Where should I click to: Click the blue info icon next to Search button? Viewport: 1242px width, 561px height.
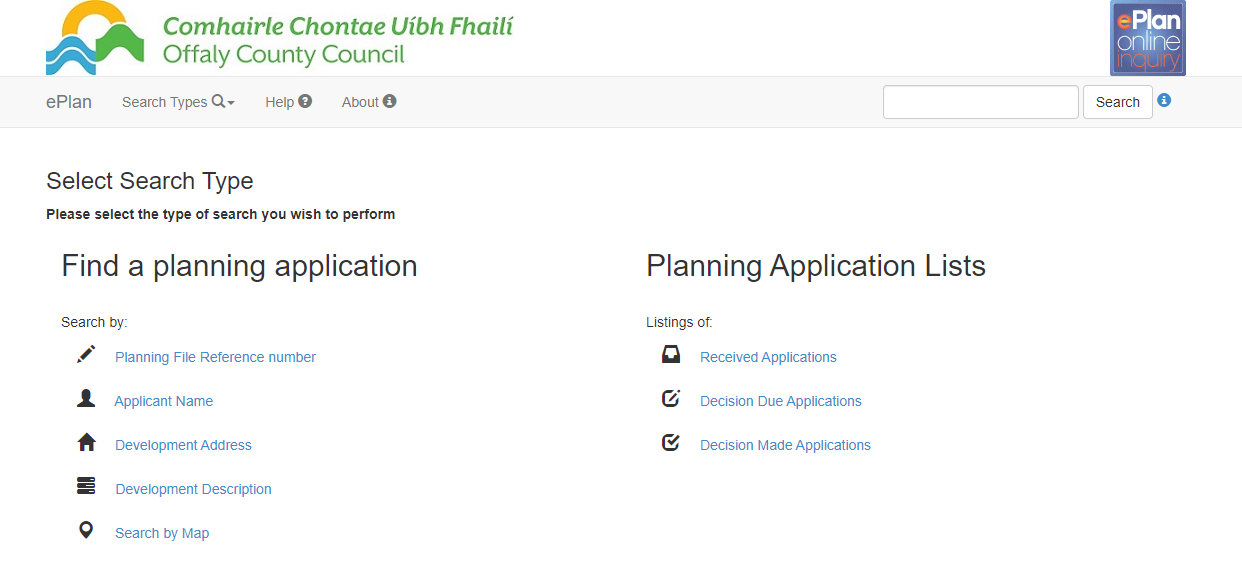[1164, 100]
